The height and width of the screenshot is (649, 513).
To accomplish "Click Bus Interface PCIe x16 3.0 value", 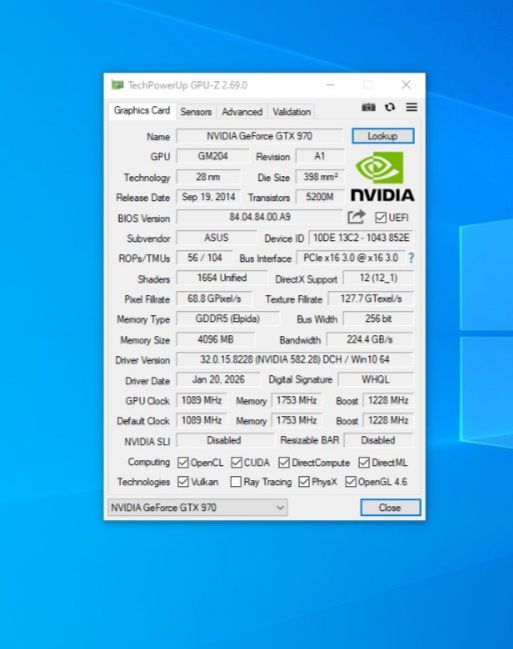I will pos(351,258).
